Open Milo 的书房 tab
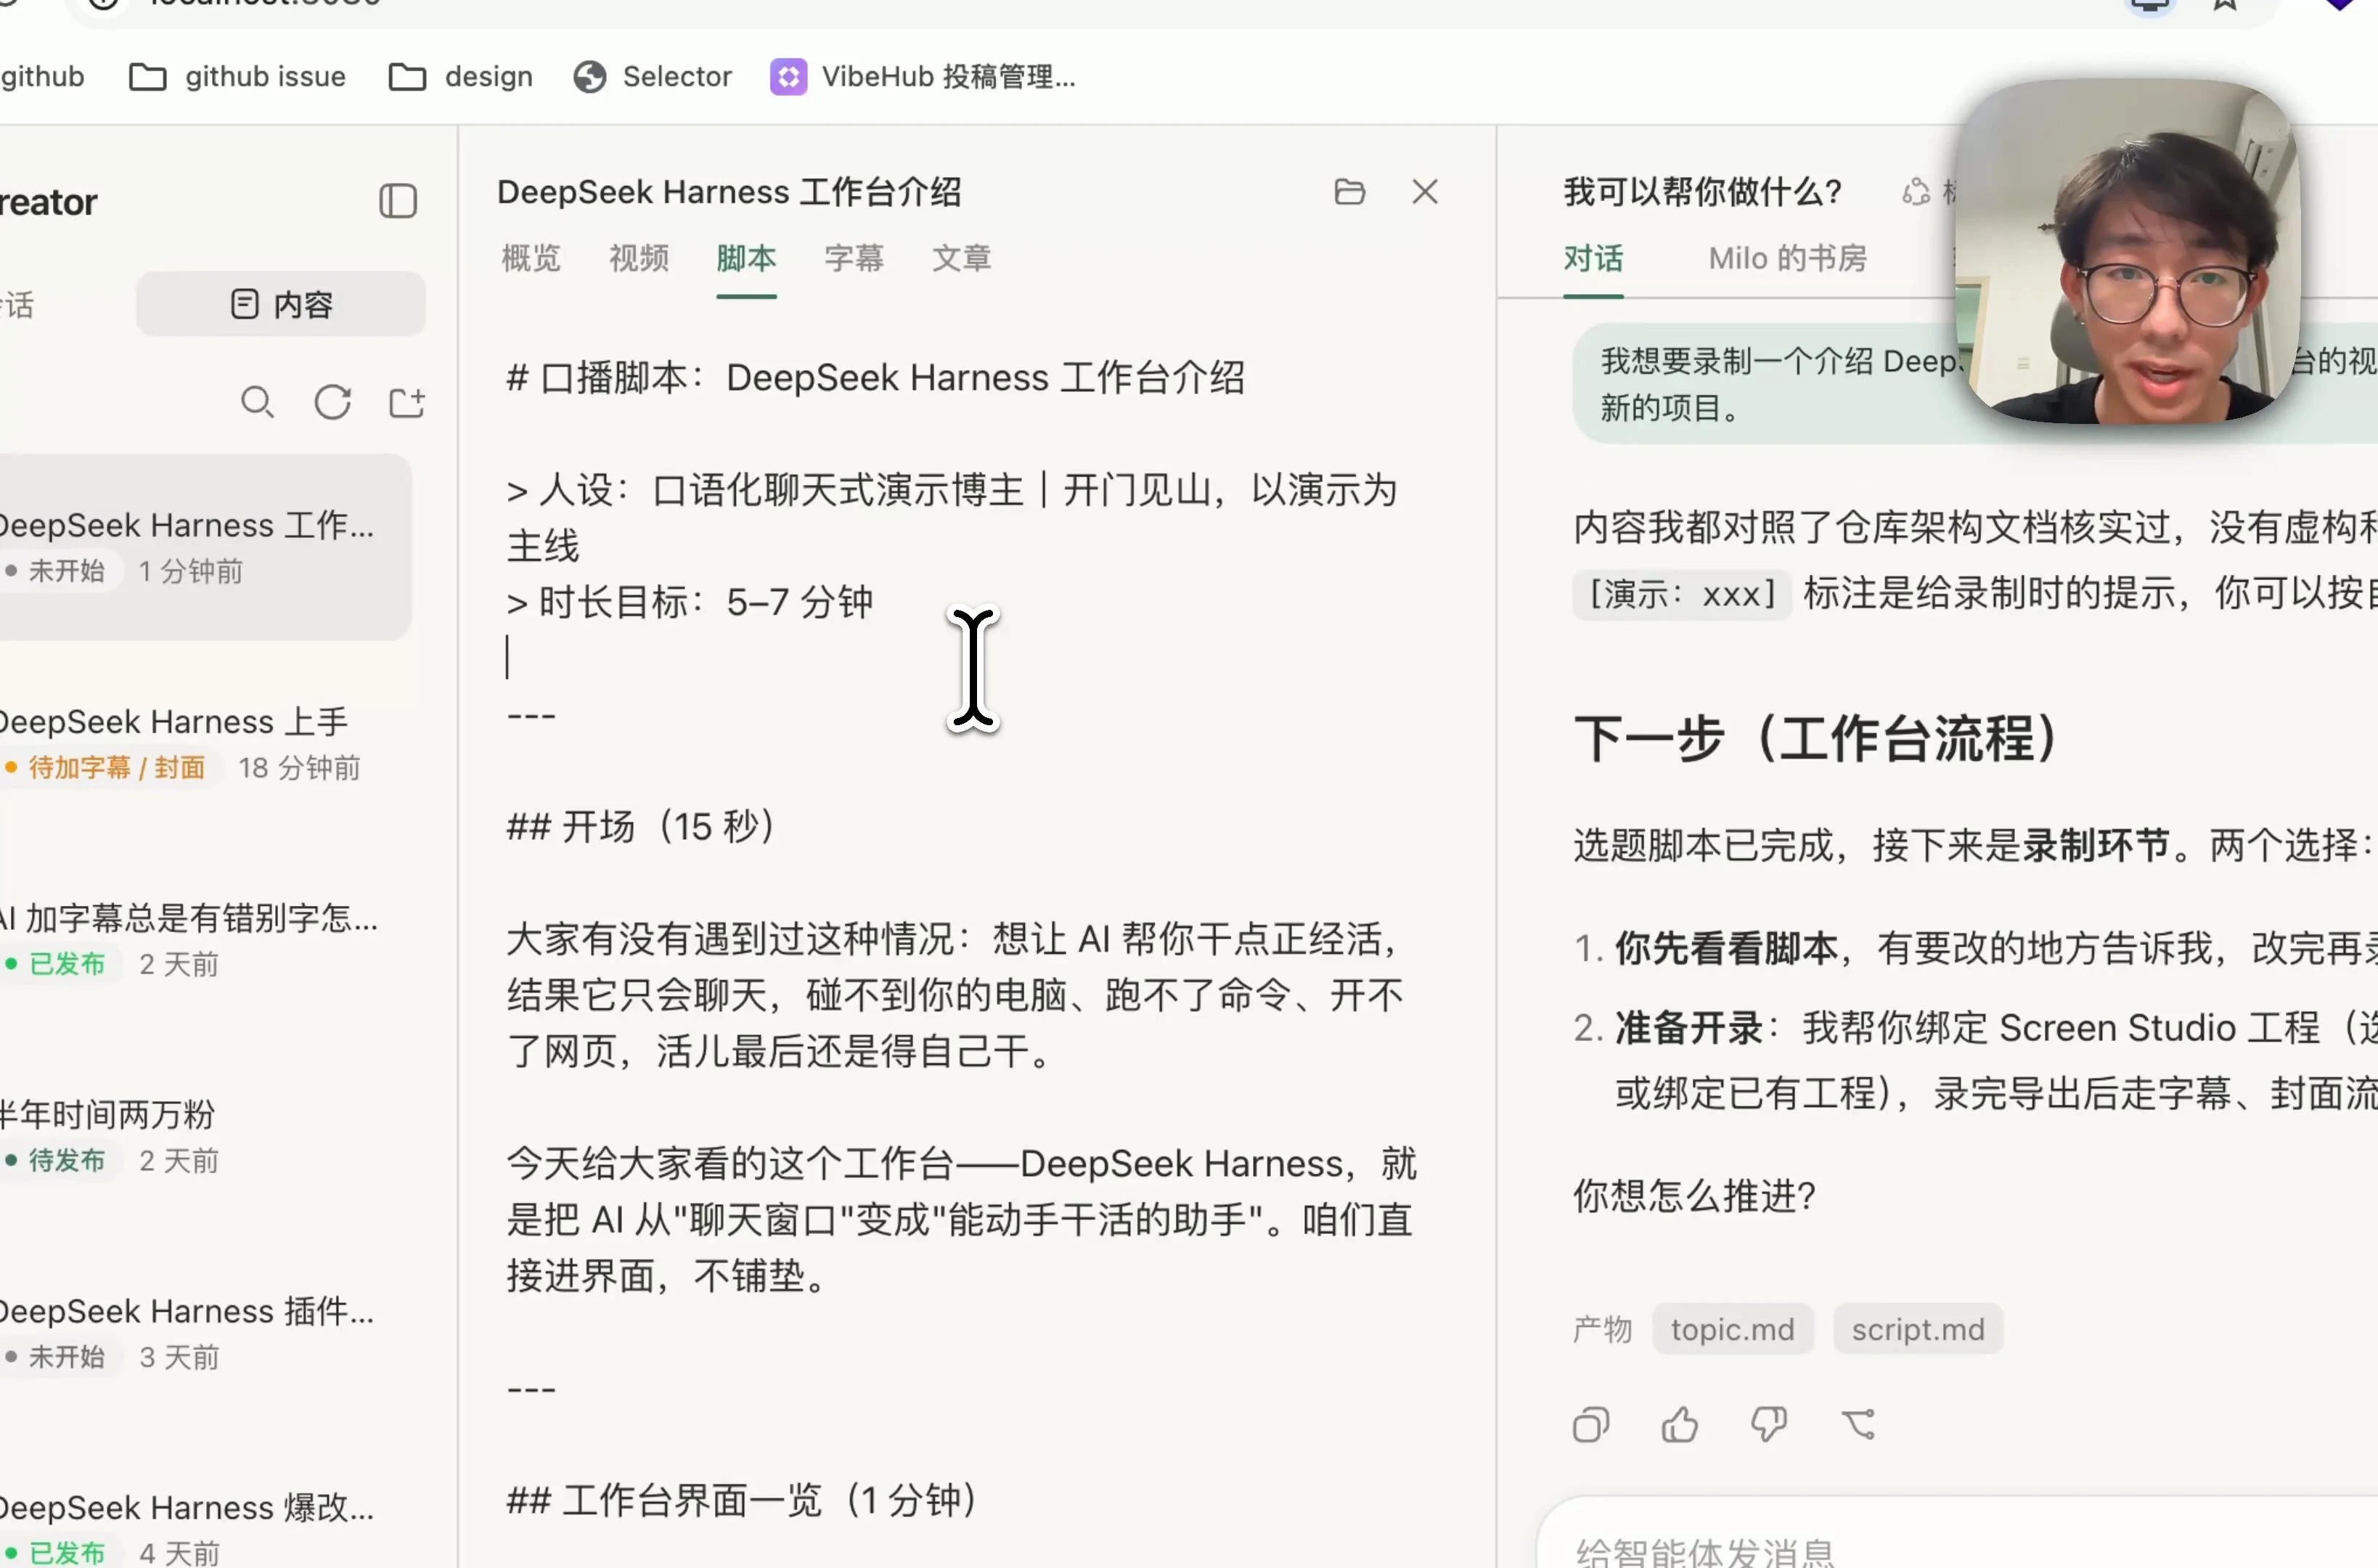Screen dimensions: 2378x1568 (x=1787, y=258)
